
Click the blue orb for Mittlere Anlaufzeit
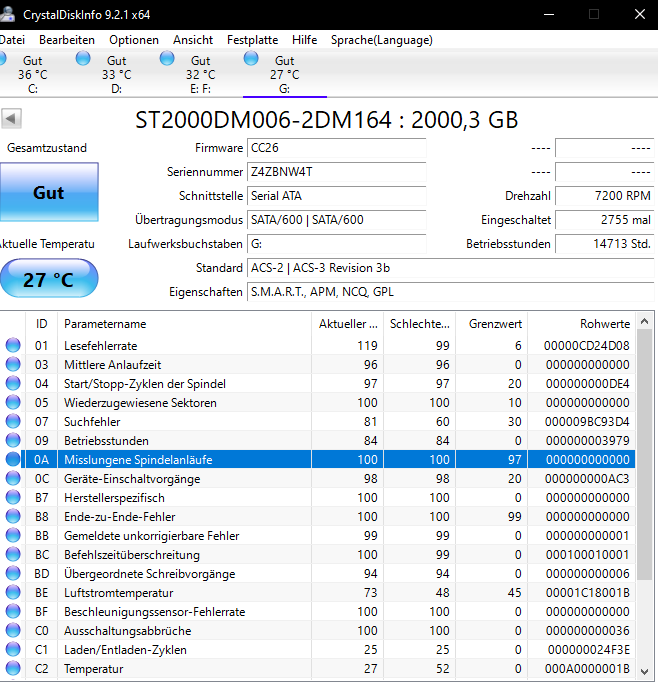pyautogui.click(x=13, y=364)
